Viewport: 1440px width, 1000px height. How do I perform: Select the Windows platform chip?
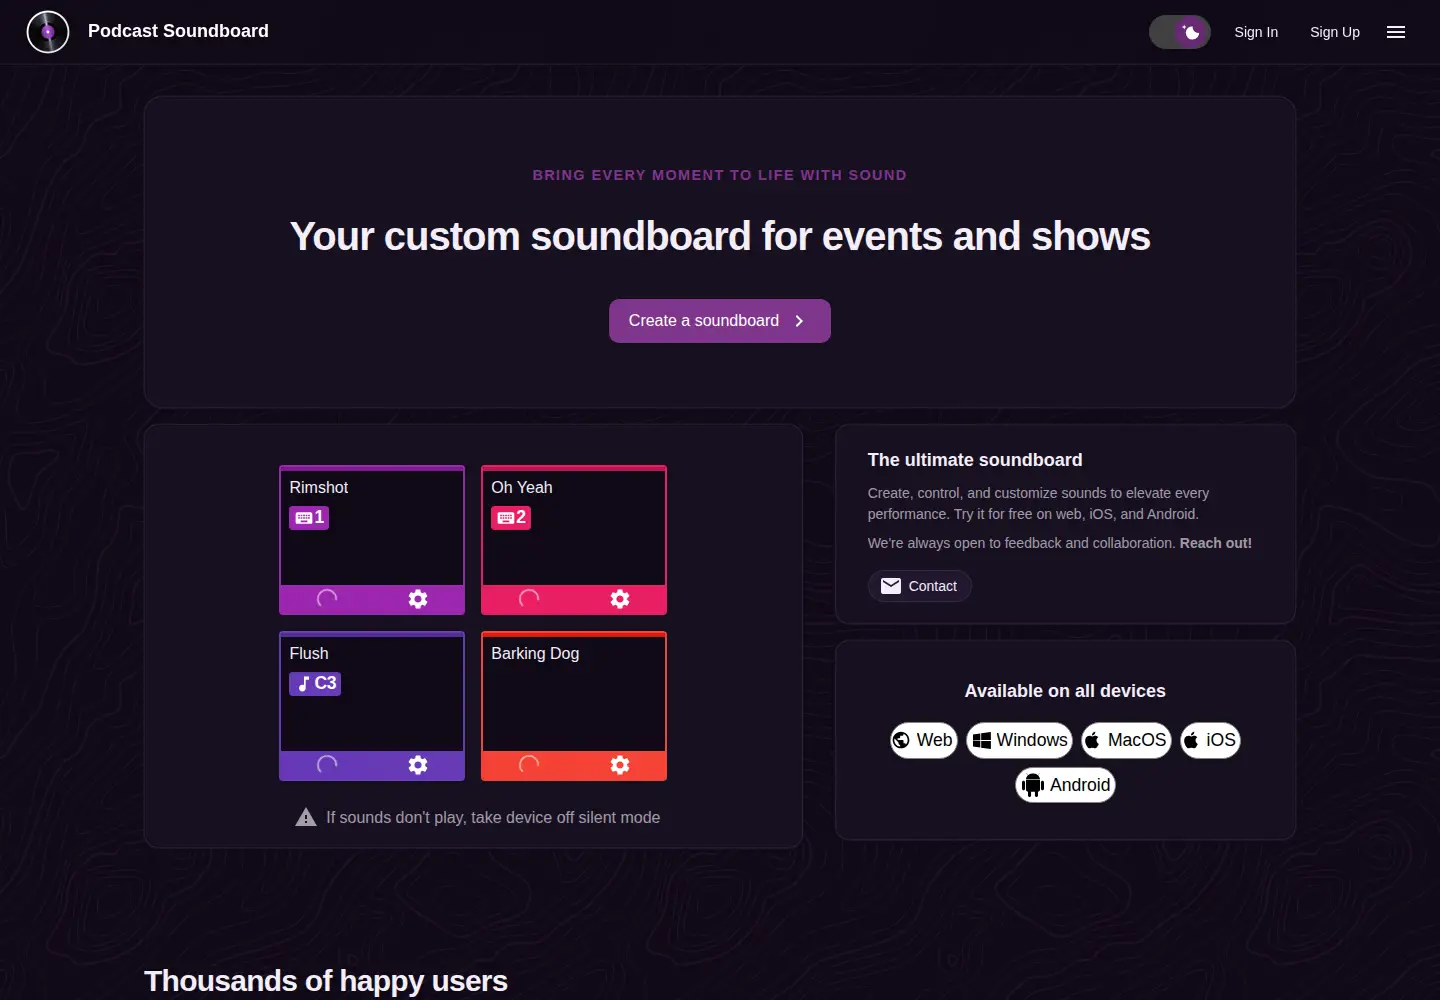pyautogui.click(x=1020, y=740)
